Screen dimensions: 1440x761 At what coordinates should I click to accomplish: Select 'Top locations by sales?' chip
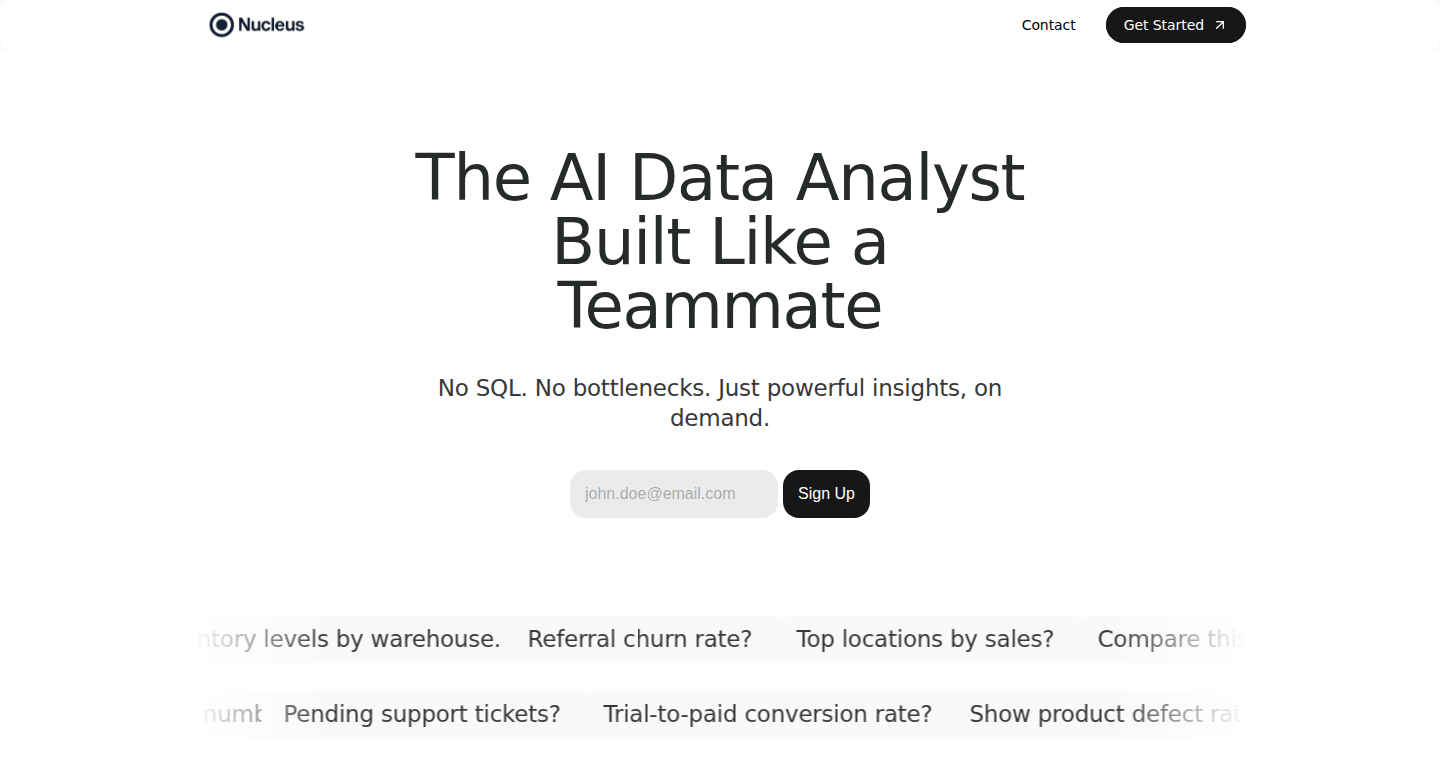[x=925, y=639]
